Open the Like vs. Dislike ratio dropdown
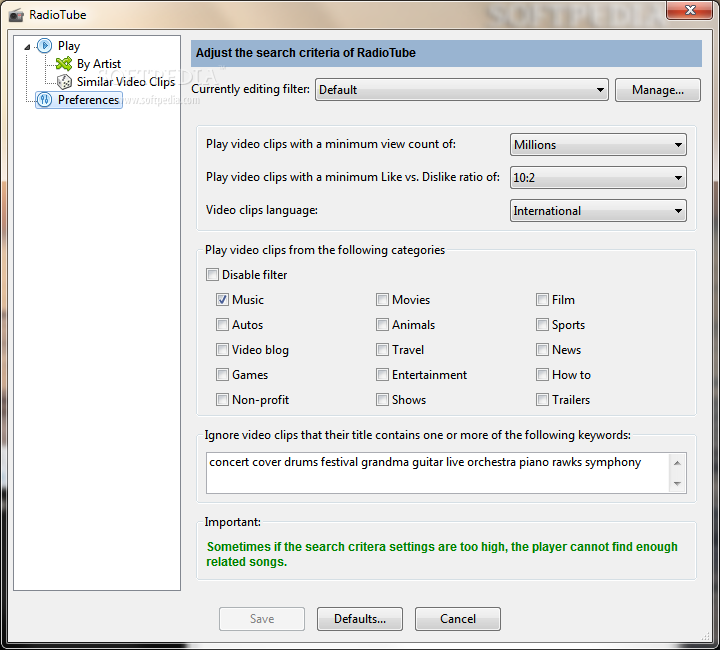Screen dimensions: 720x650 (598, 178)
